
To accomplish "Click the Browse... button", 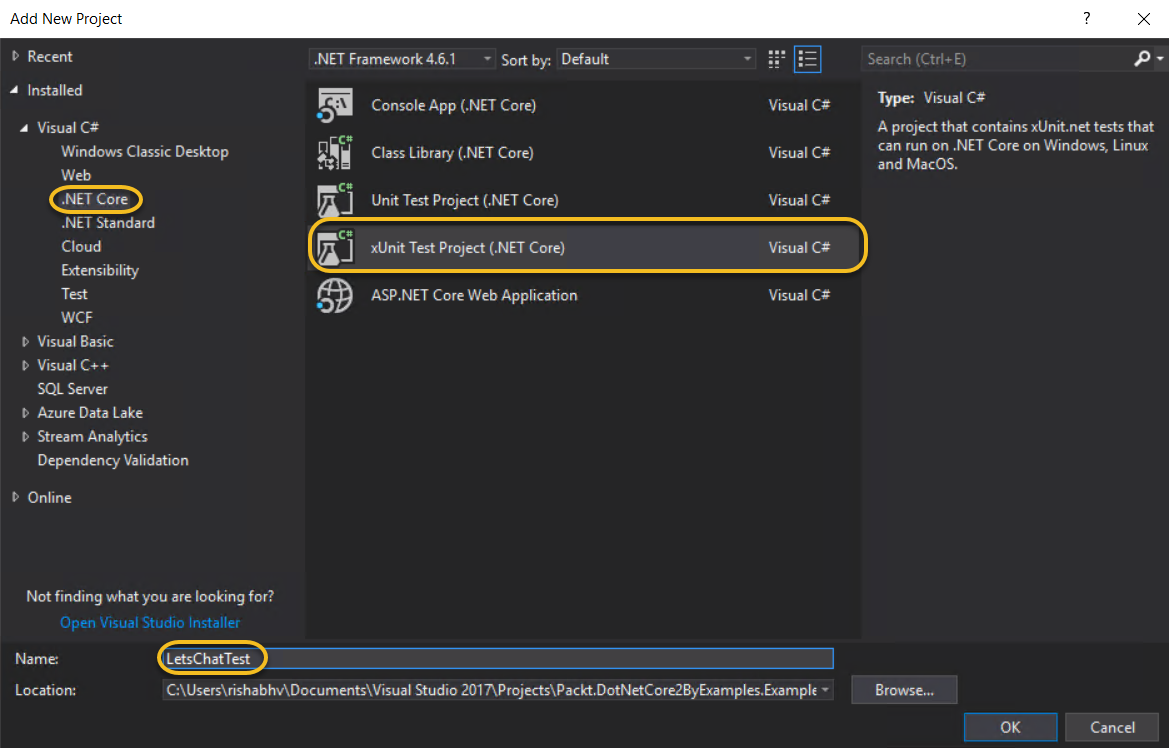I will click(904, 690).
